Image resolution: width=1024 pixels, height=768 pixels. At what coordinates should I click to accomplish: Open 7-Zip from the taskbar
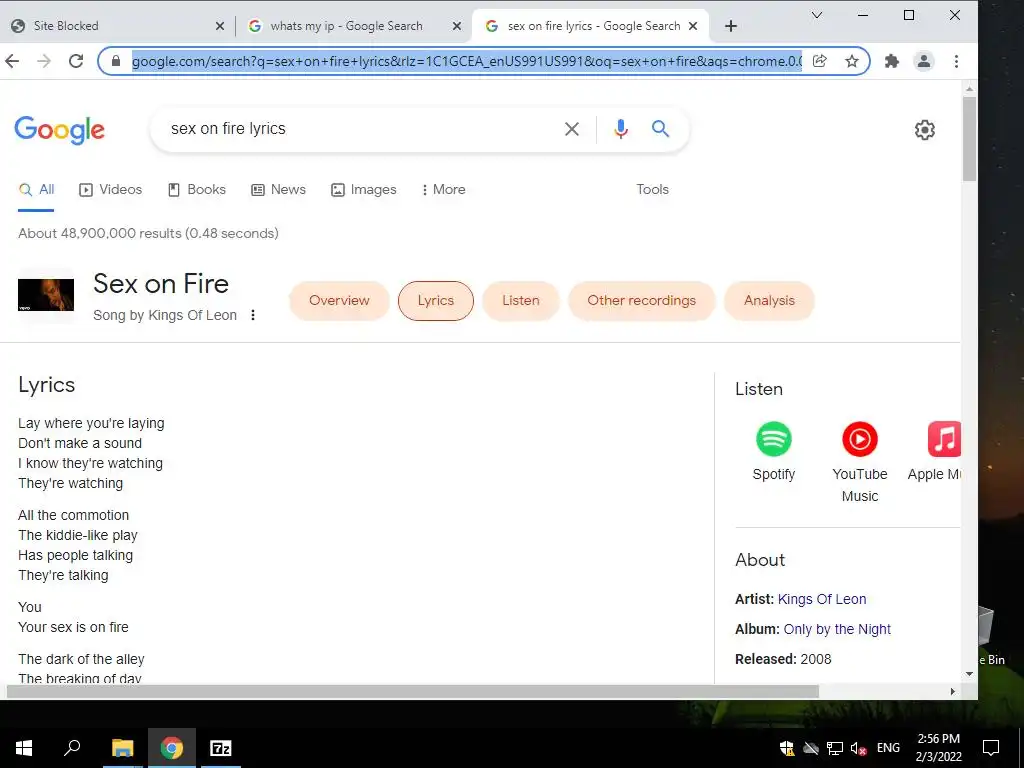click(x=220, y=748)
